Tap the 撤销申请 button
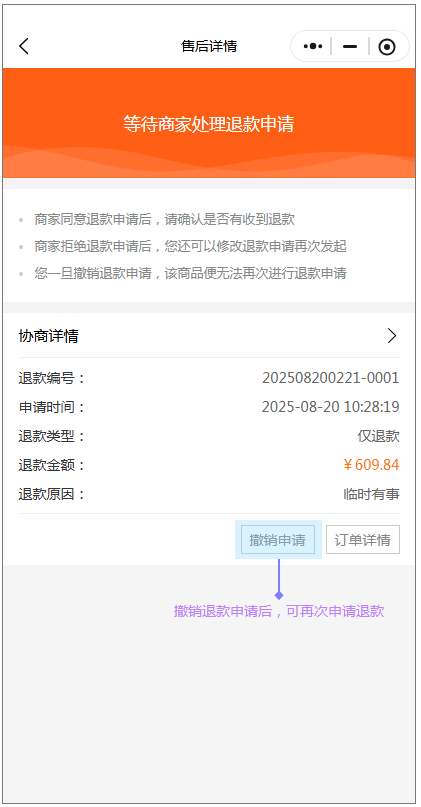Viewport: 421px width, 807px height. 278,539
